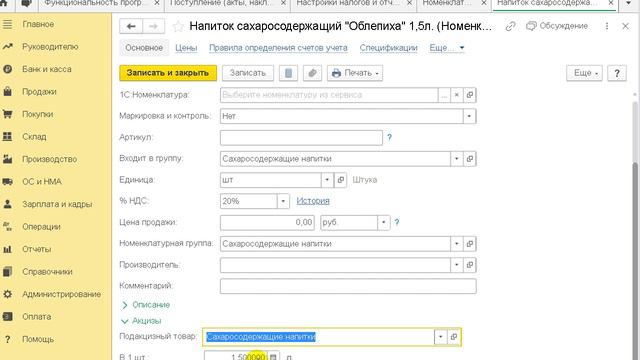Switch to Настройки налогов и отч. tab

(348, 3)
